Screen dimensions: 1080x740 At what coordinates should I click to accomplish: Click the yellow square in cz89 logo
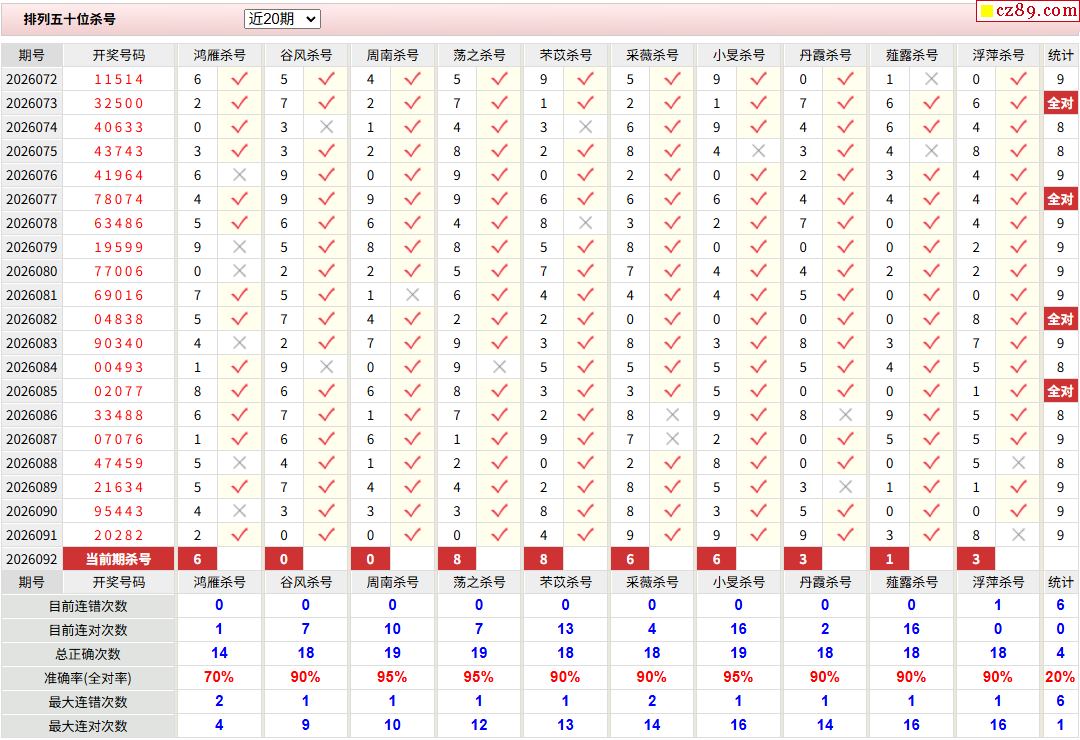pos(985,12)
